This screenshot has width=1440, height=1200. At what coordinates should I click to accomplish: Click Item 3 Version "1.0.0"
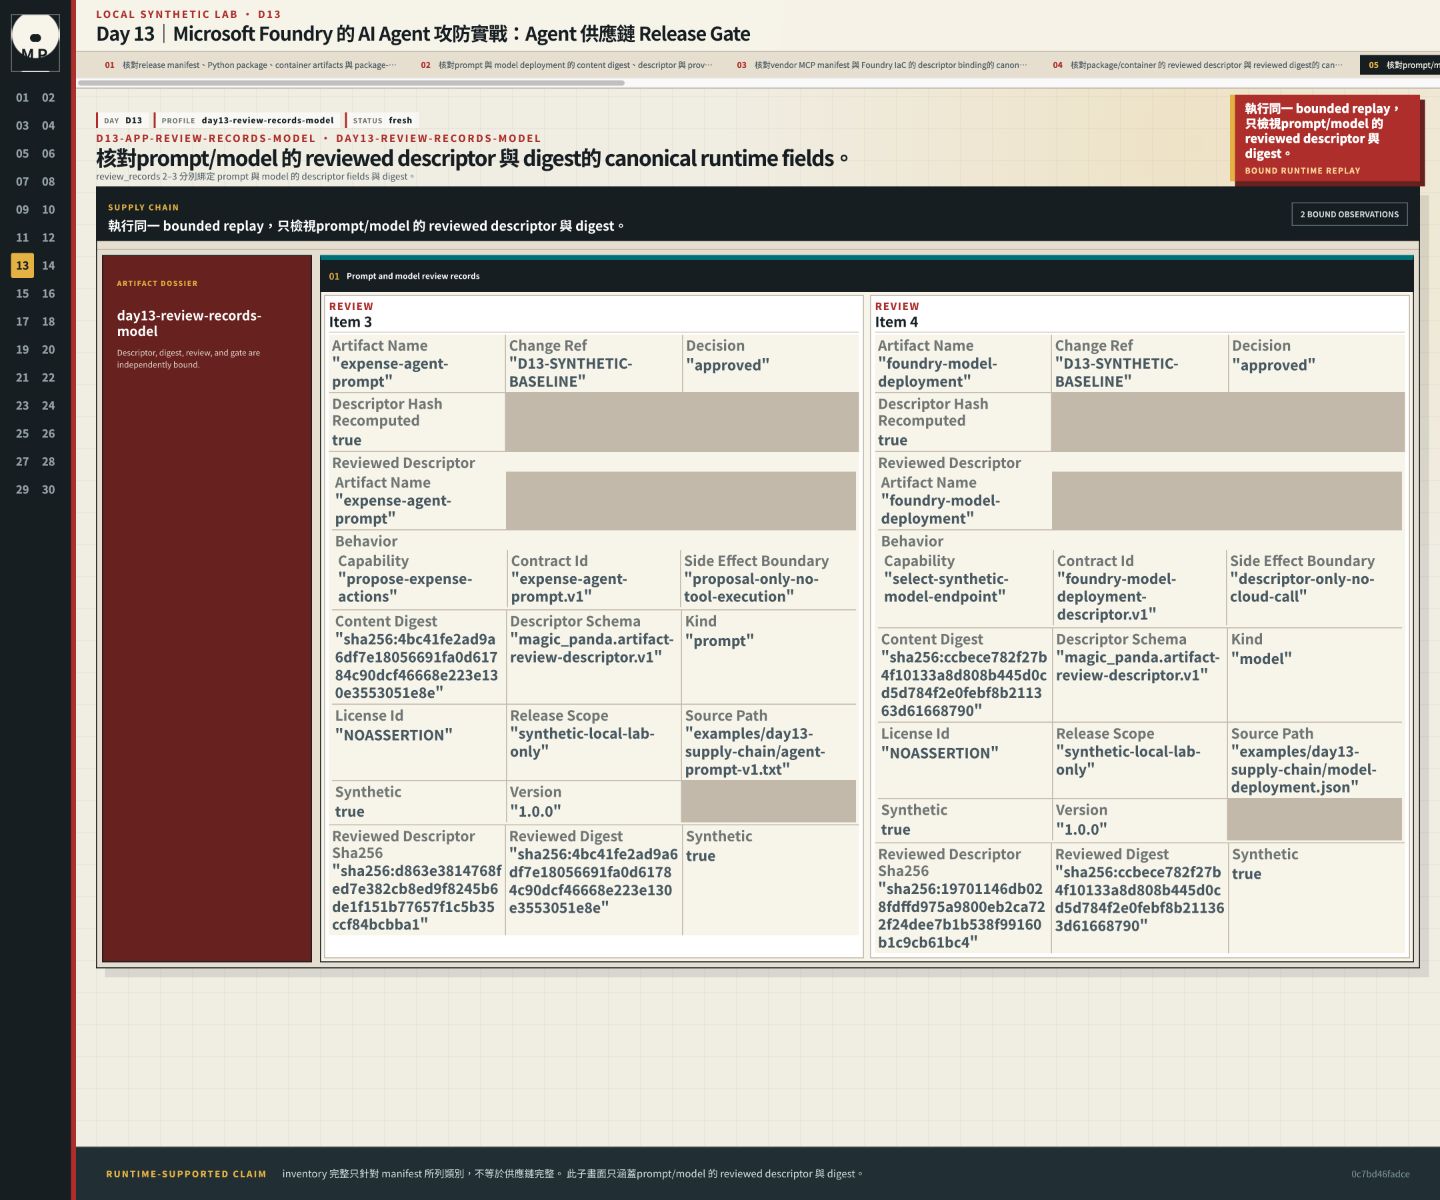tap(535, 811)
